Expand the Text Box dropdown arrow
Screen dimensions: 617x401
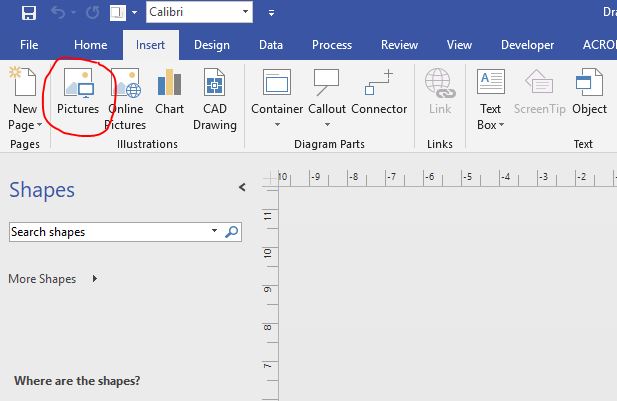(501, 125)
